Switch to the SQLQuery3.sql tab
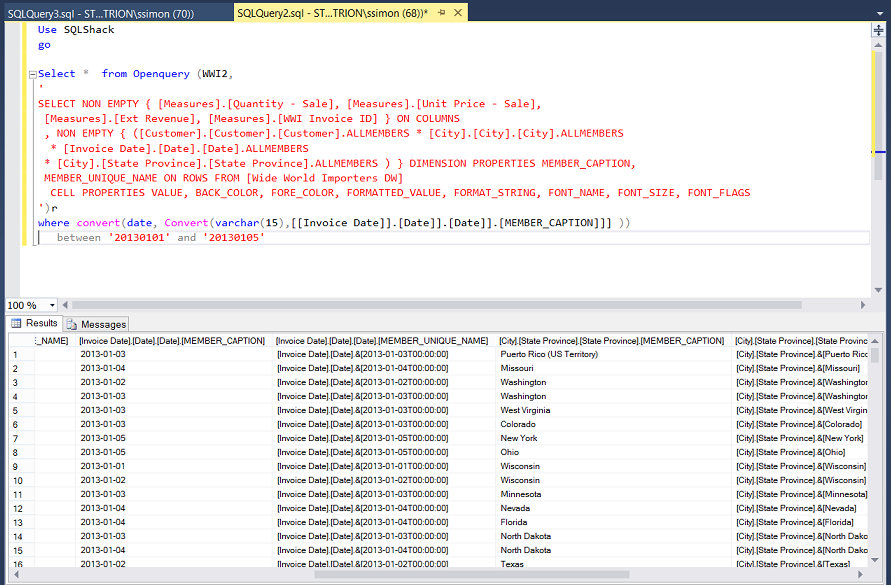Screen dimensions: 891x585 pos(100,13)
